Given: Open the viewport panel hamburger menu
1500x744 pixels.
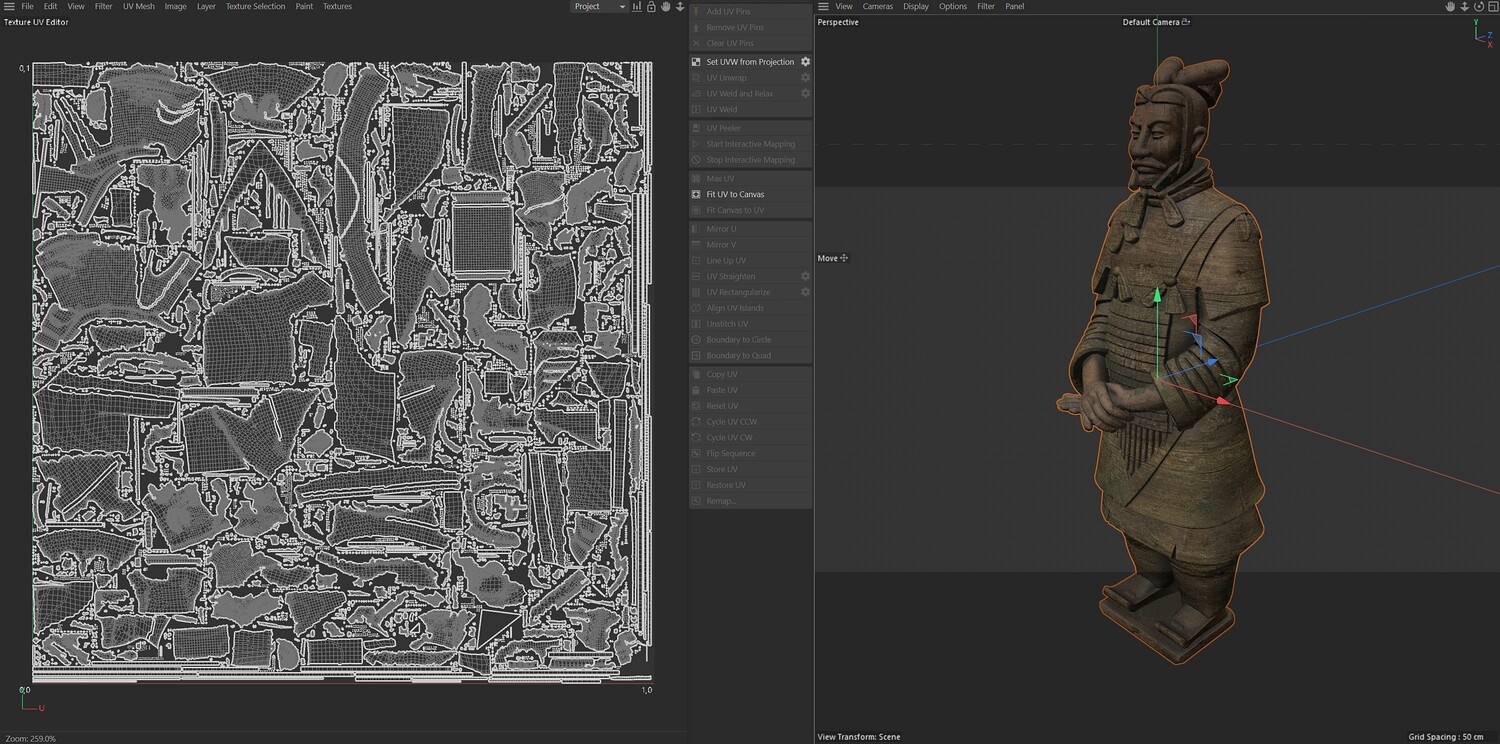Looking at the screenshot, I should coord(823,7).
